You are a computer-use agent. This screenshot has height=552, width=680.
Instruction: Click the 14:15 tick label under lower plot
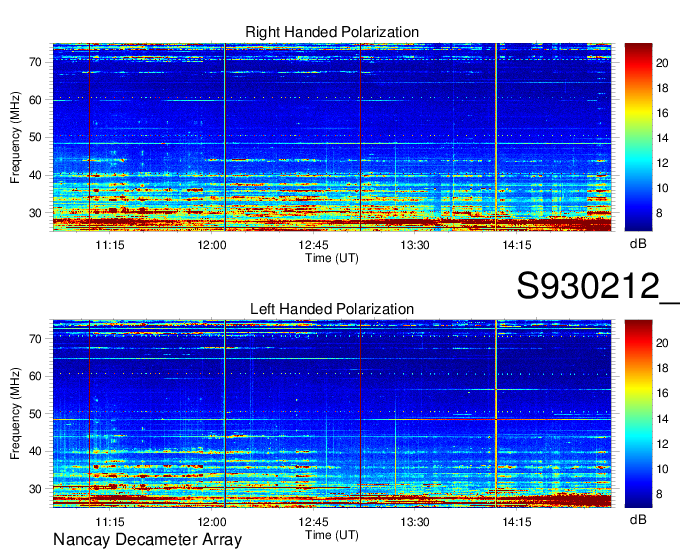coord(517,522)
